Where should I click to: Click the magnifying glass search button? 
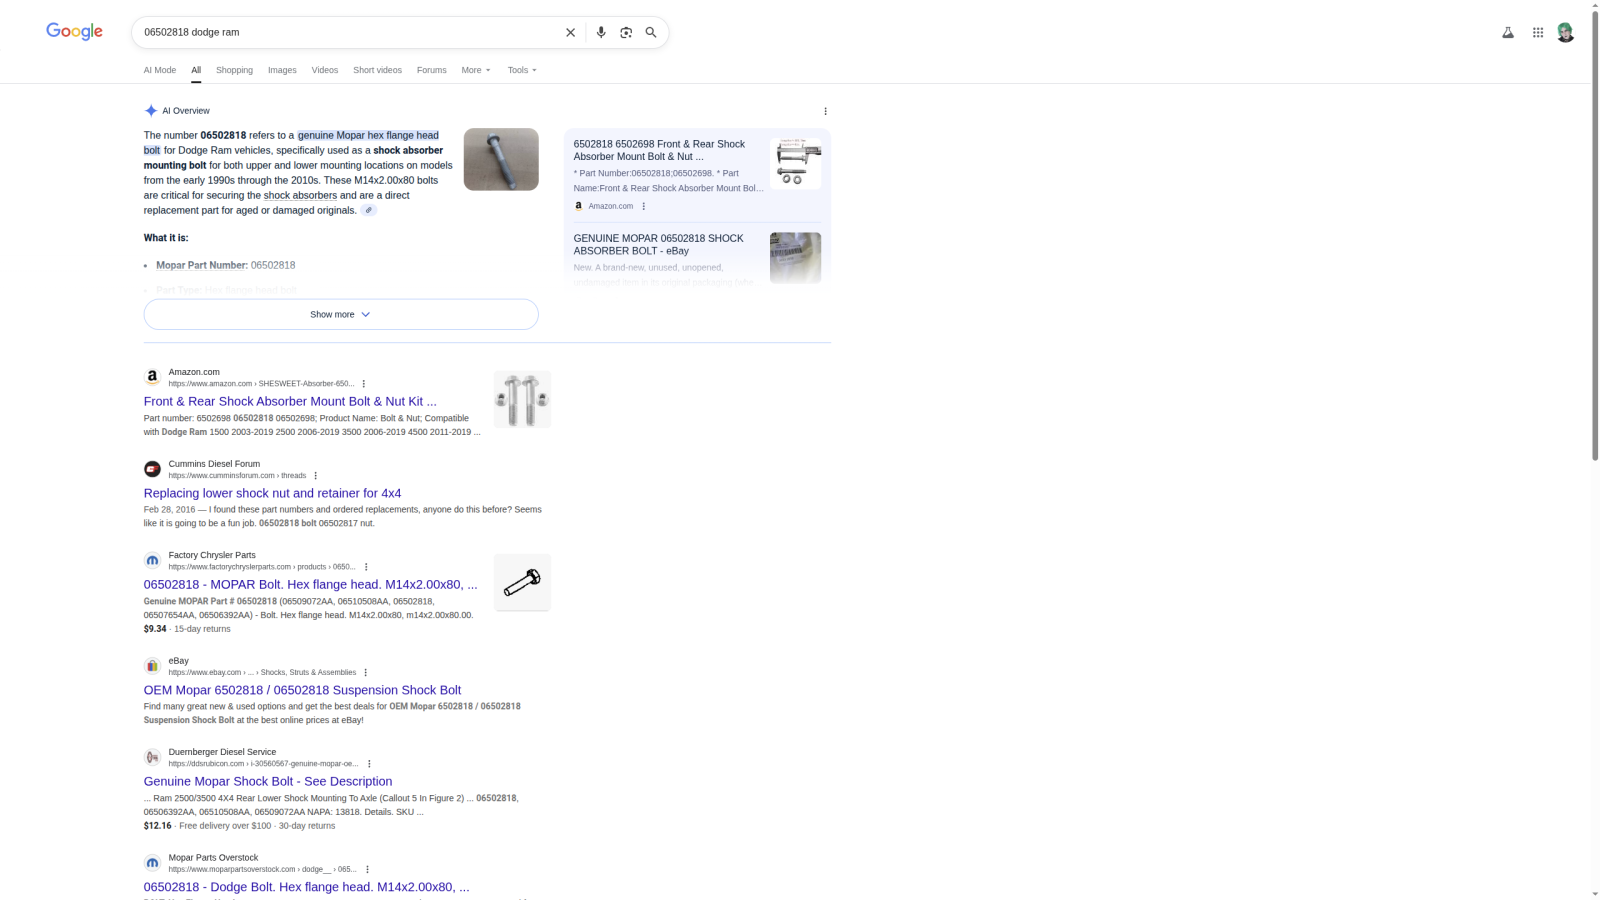click(651, 32)
